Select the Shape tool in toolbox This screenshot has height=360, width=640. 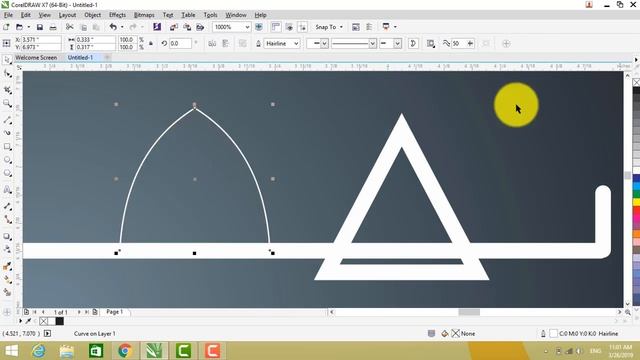(7, 74)
